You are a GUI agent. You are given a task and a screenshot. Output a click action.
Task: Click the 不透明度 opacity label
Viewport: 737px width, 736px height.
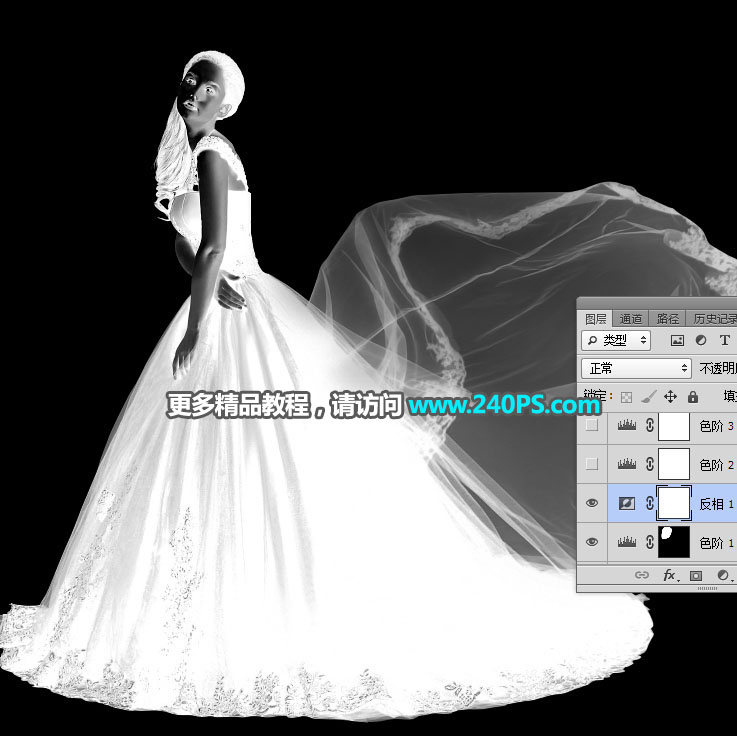point(718,368)
